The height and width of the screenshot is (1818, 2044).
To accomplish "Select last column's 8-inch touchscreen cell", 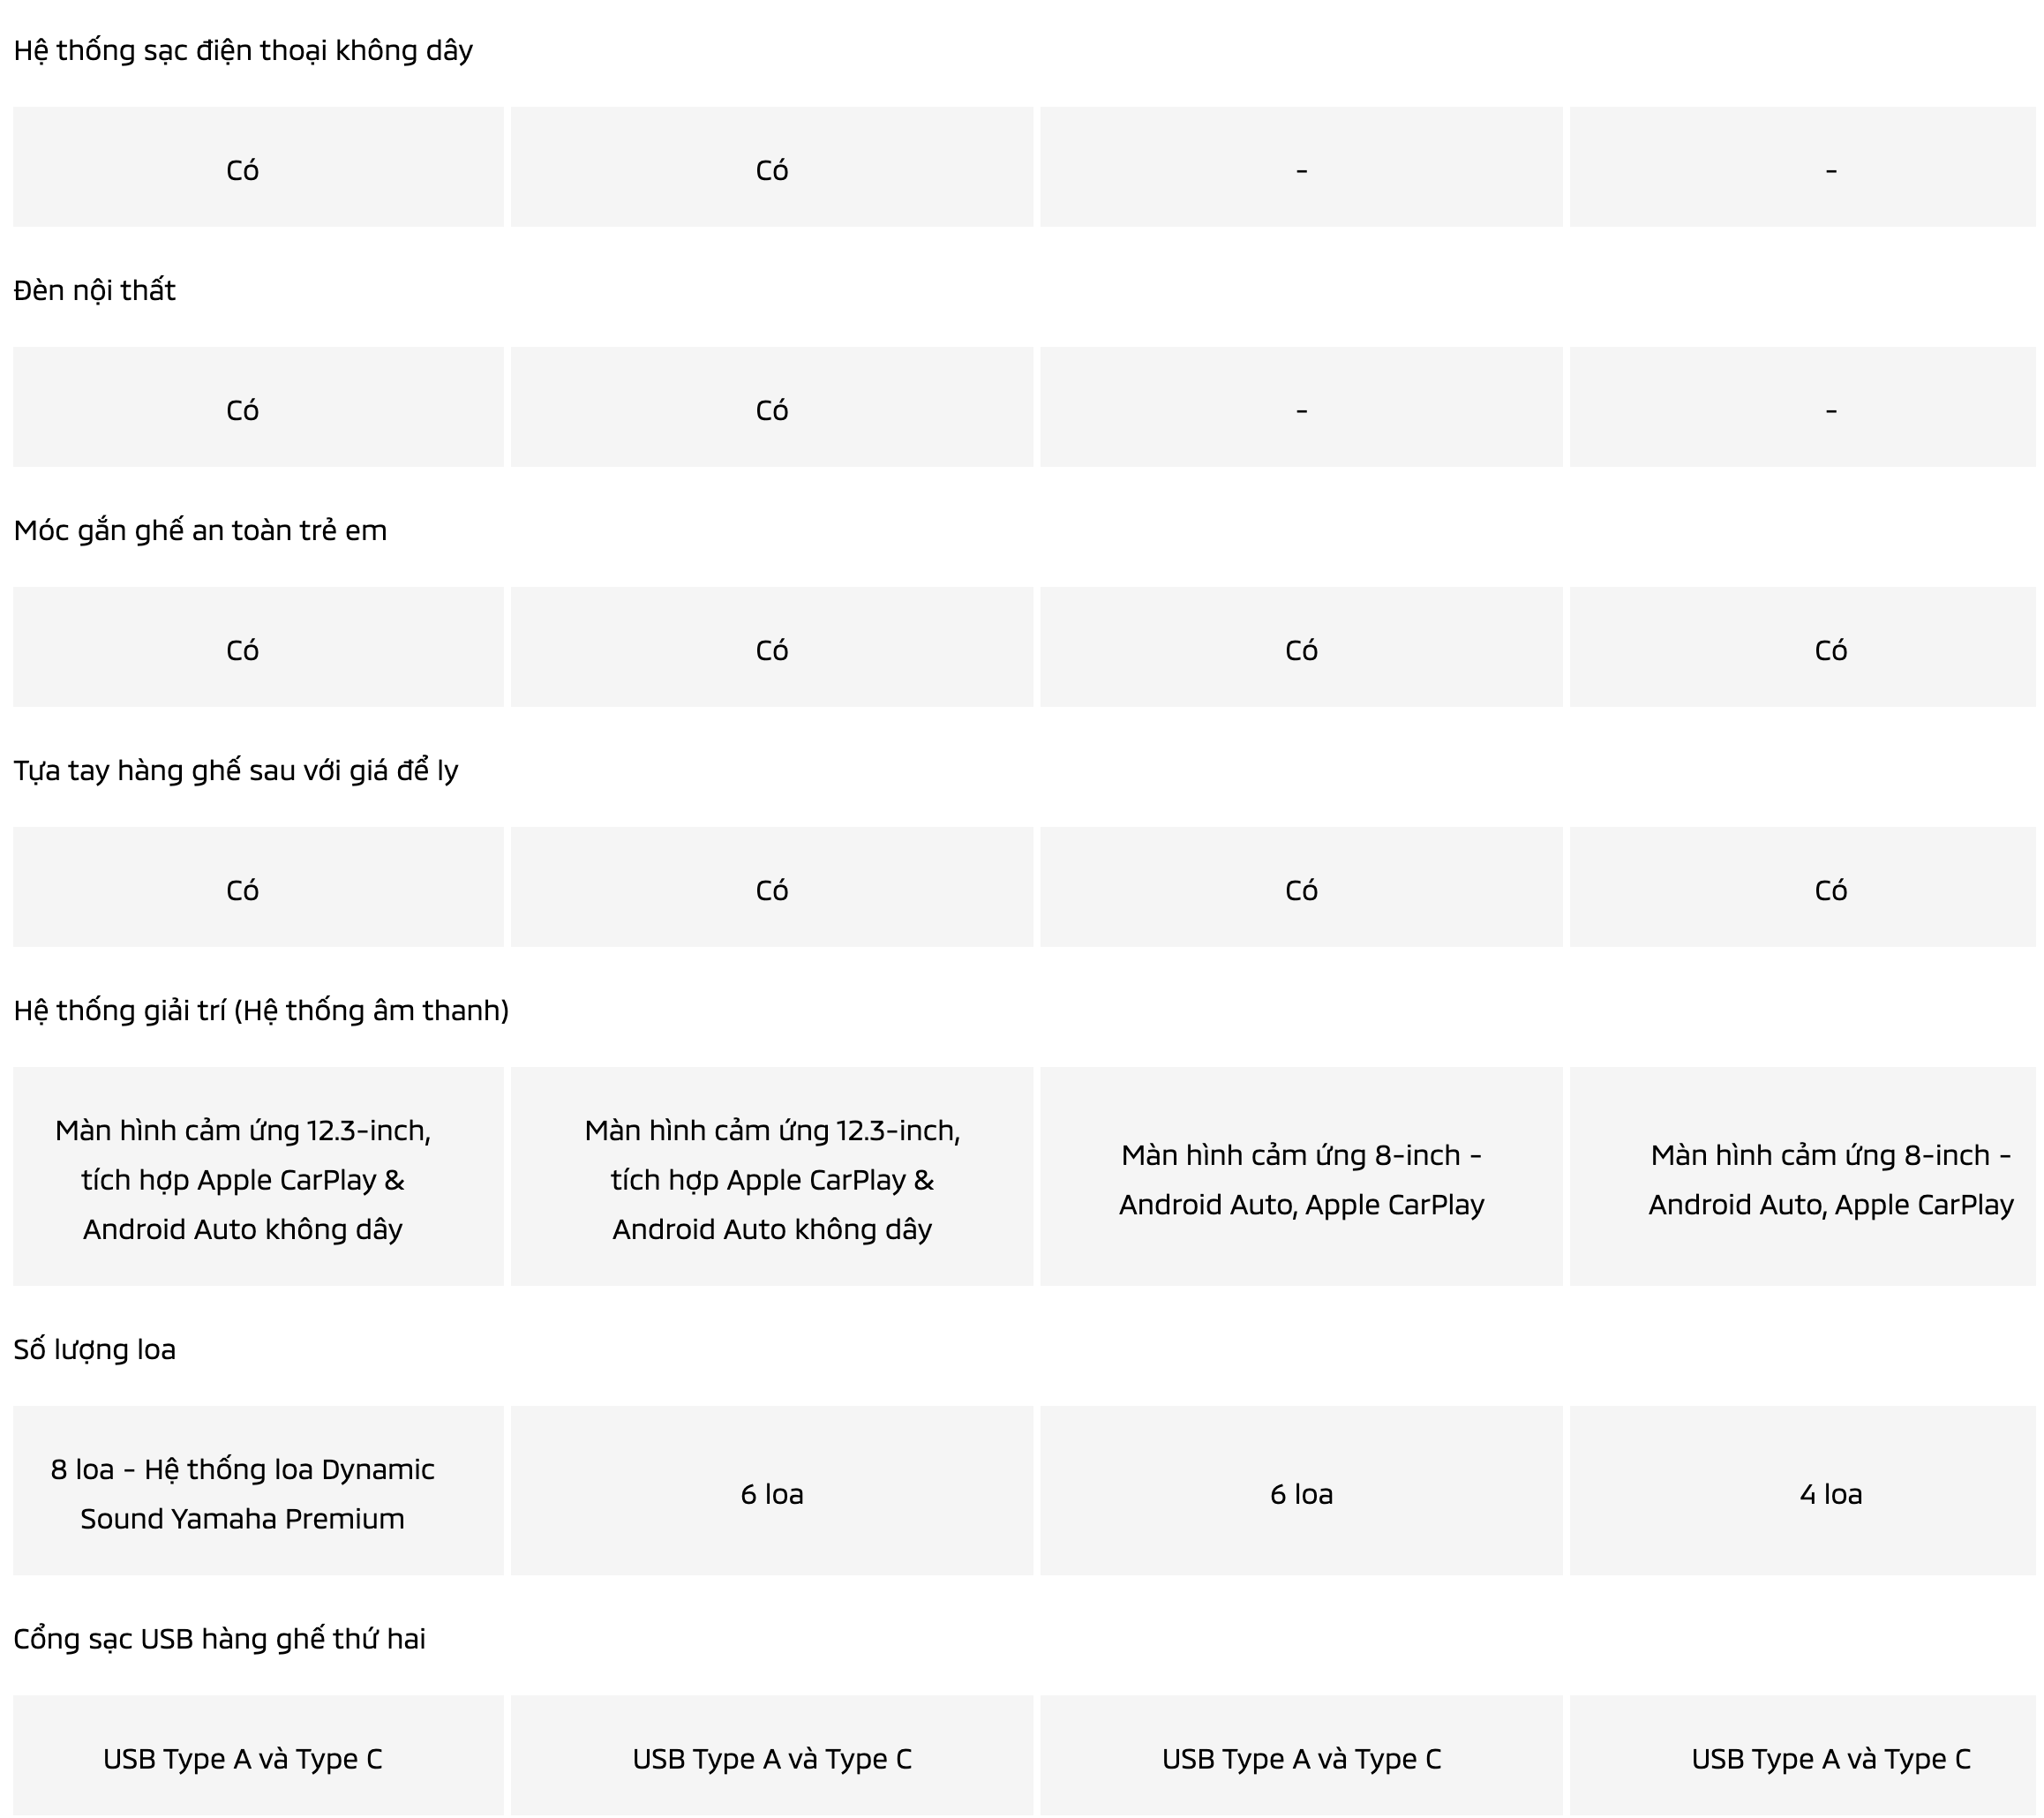I will pos(1830,1179).
